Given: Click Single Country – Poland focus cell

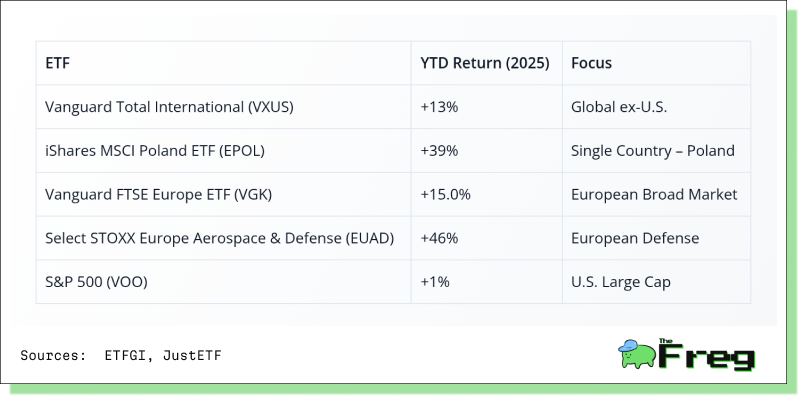Looking at the screenshot, I should pos(656,151).
